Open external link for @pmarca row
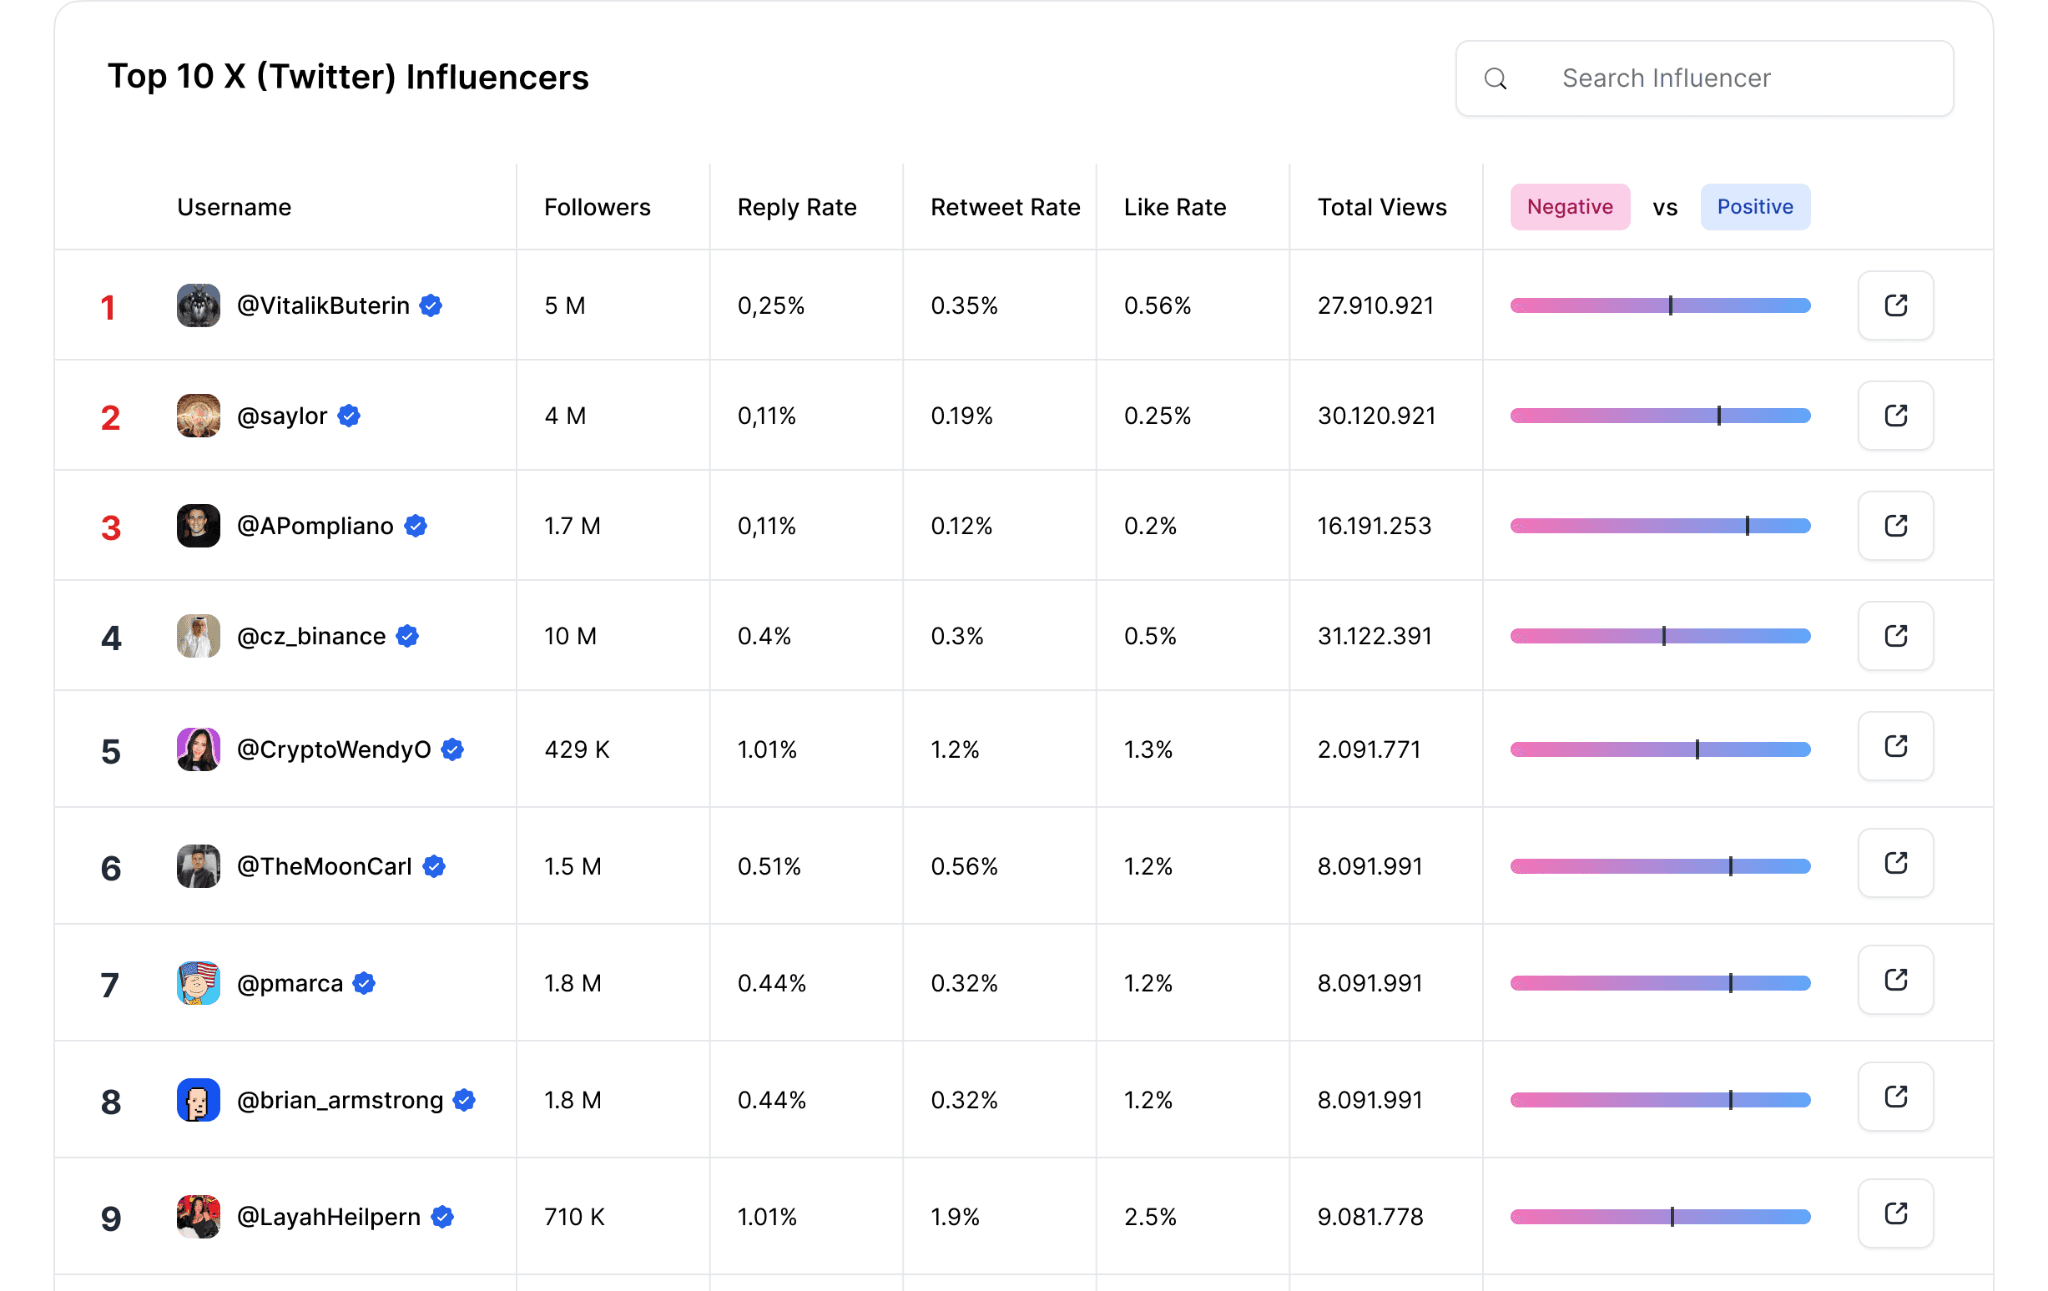The width and height of the screenshot is (2048, 1291). pyautogui.click(x=1895, y=980)
